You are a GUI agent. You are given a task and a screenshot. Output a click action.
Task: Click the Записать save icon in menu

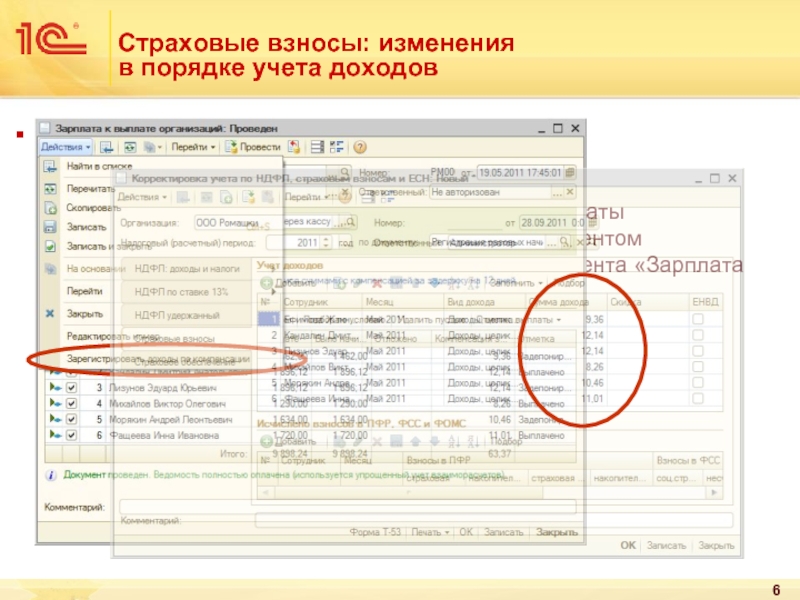click(x=48, y=227)
